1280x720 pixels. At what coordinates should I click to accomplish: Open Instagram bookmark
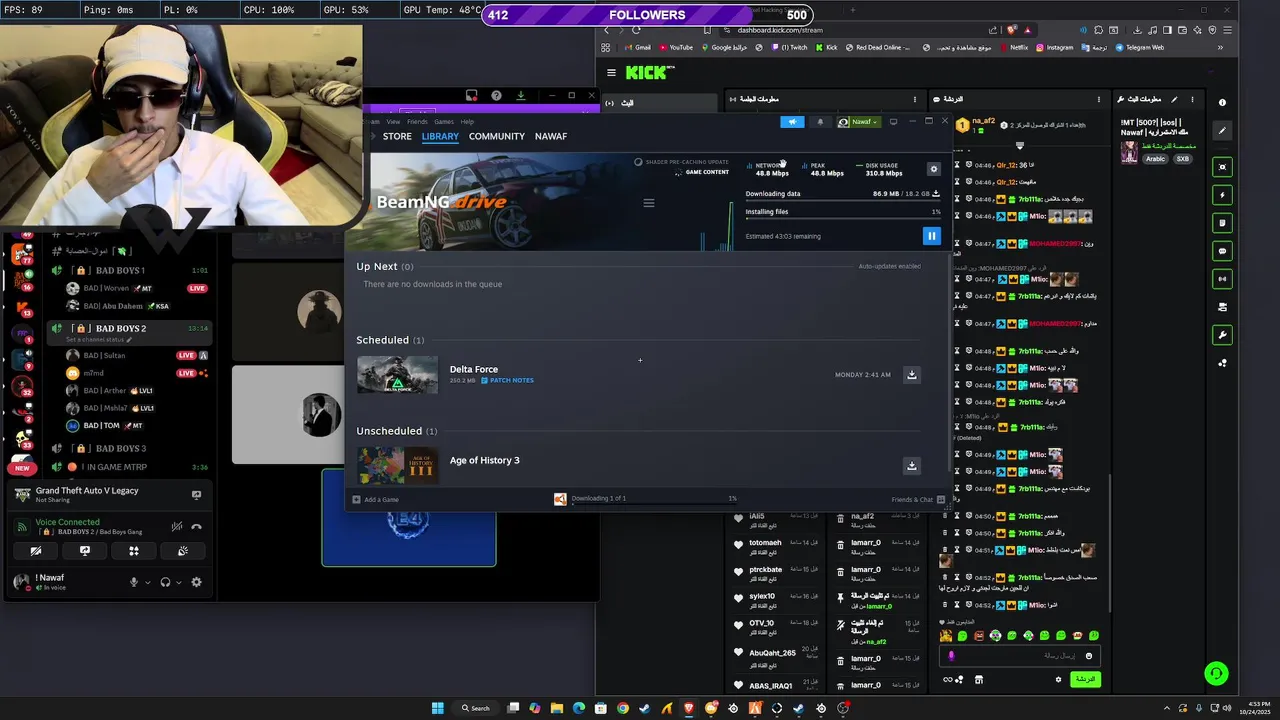point(1055,47)
